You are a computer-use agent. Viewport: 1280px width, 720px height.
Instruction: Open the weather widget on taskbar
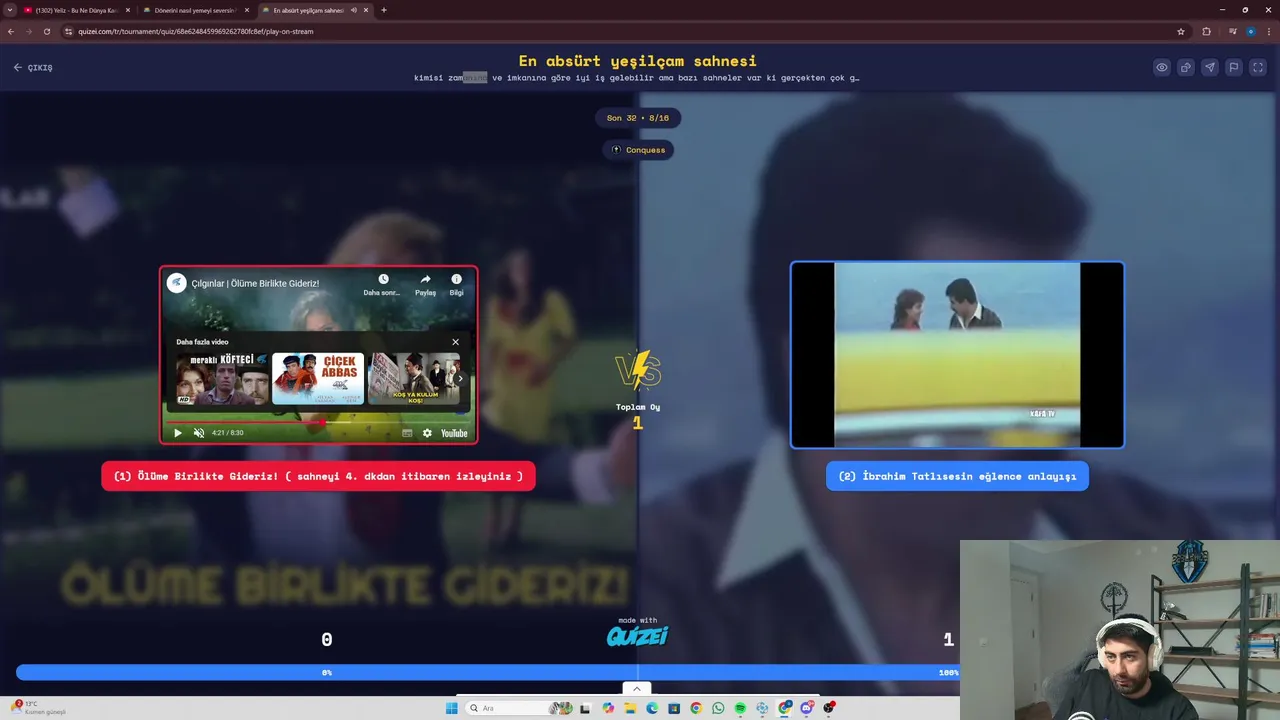pyautogui.click(x=38, y=708)
